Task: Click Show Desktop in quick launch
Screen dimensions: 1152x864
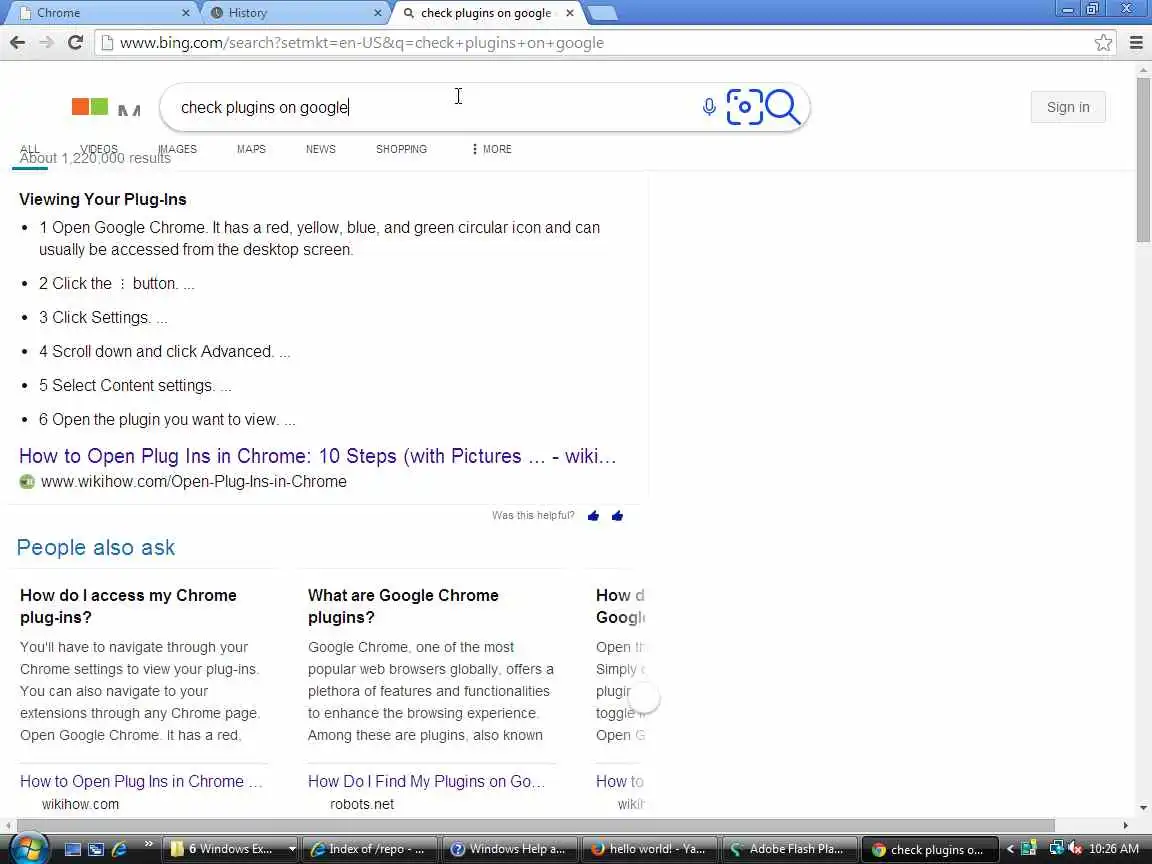Action: [x=73, y=849]
